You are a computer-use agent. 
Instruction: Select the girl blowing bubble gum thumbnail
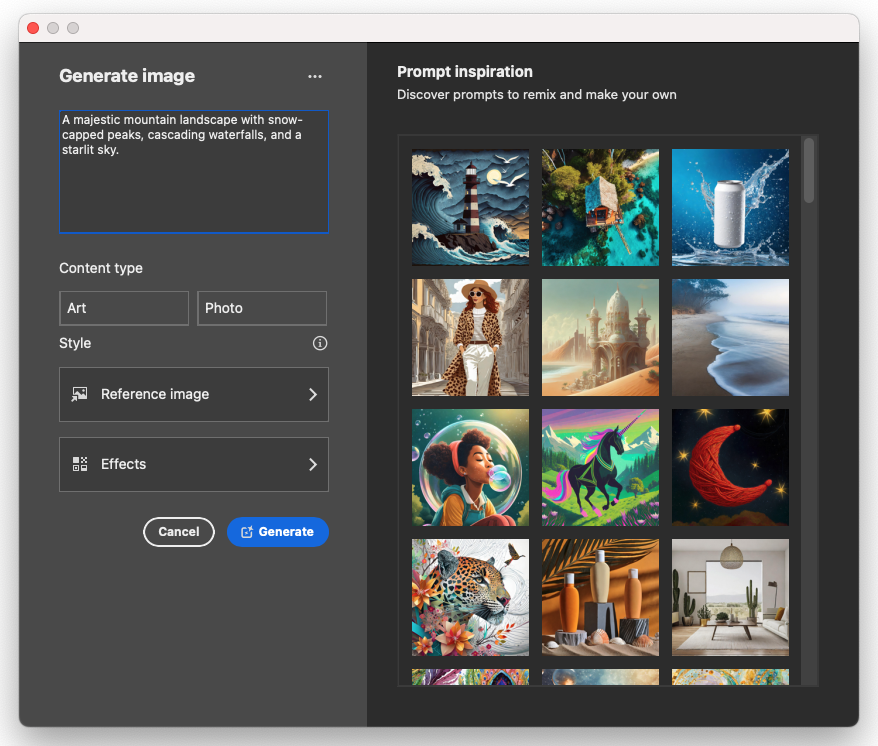pyautogui.click(x=470, y=467)
